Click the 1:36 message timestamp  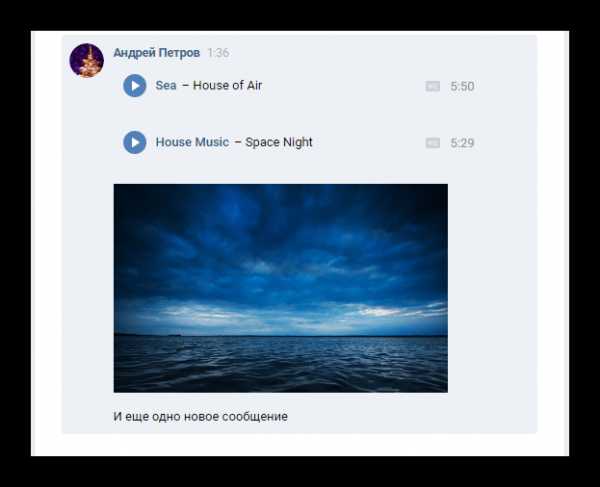(218, 52)
